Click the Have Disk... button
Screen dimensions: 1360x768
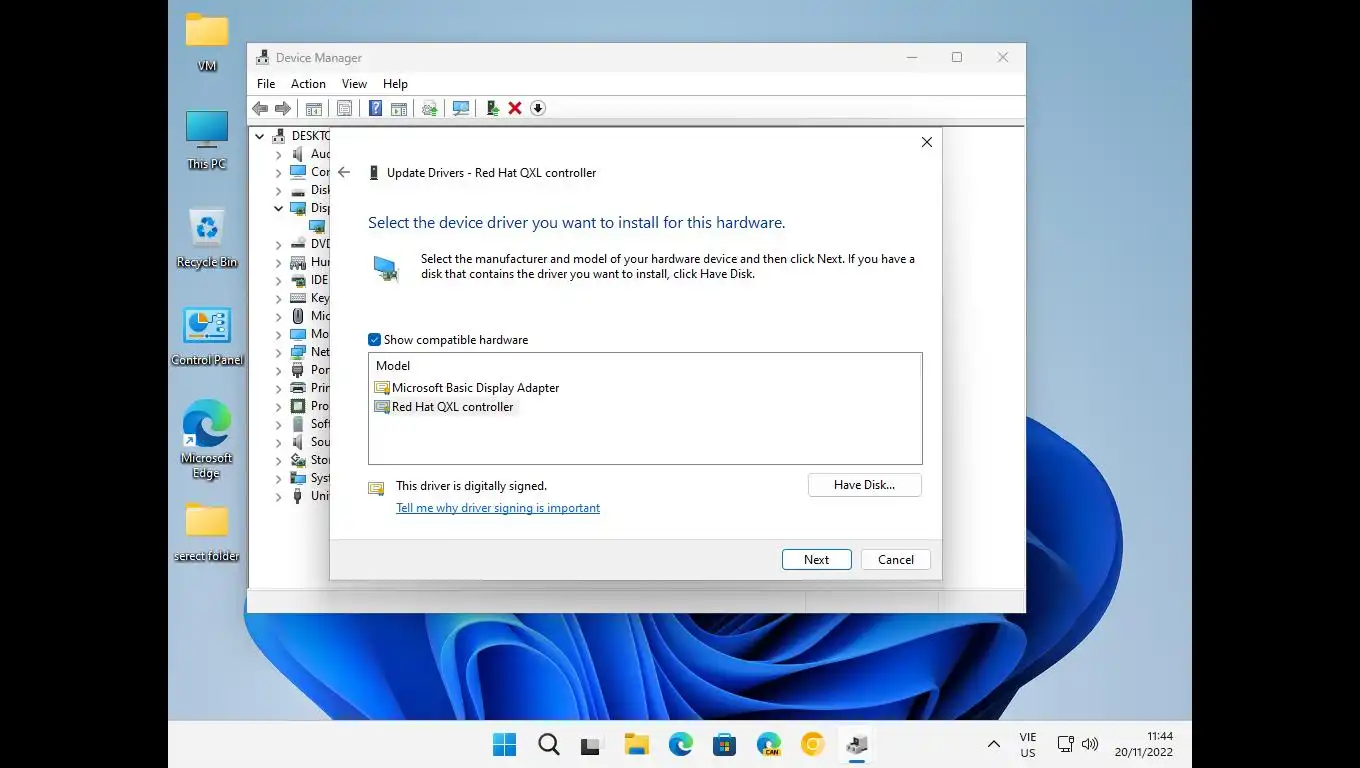click(865, 485)
